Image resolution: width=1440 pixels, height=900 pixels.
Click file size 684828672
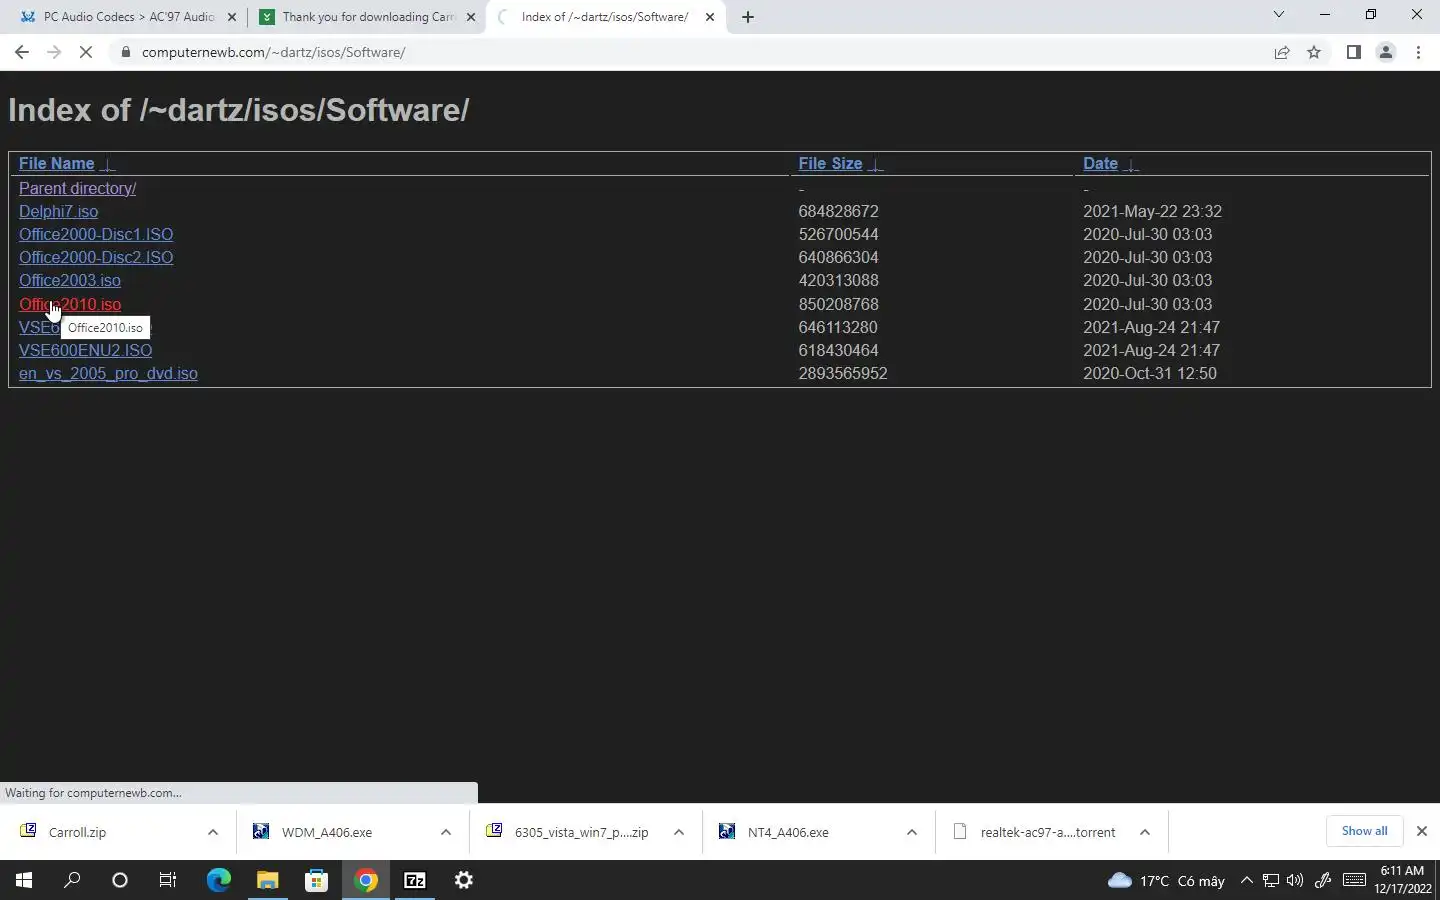pyautogui.click(x=838, y=211)
